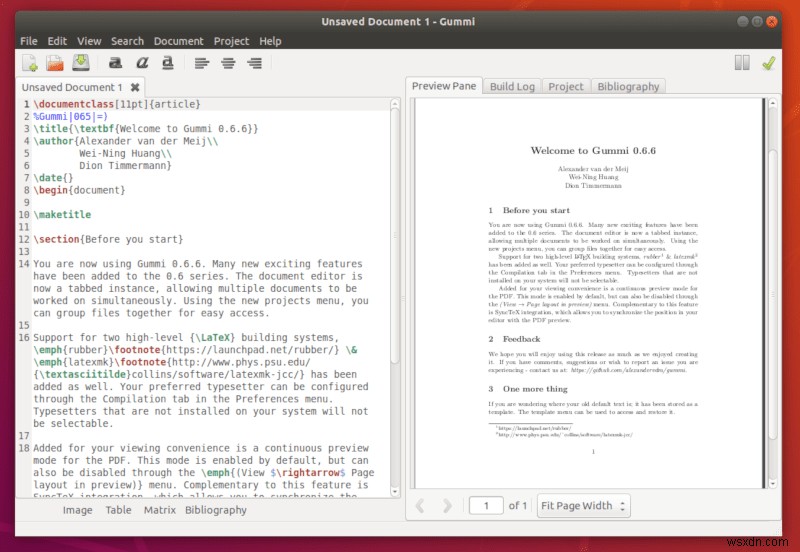Create a new document with toolbar icon
Screen dimensions: 800x552
coord(30,63)
